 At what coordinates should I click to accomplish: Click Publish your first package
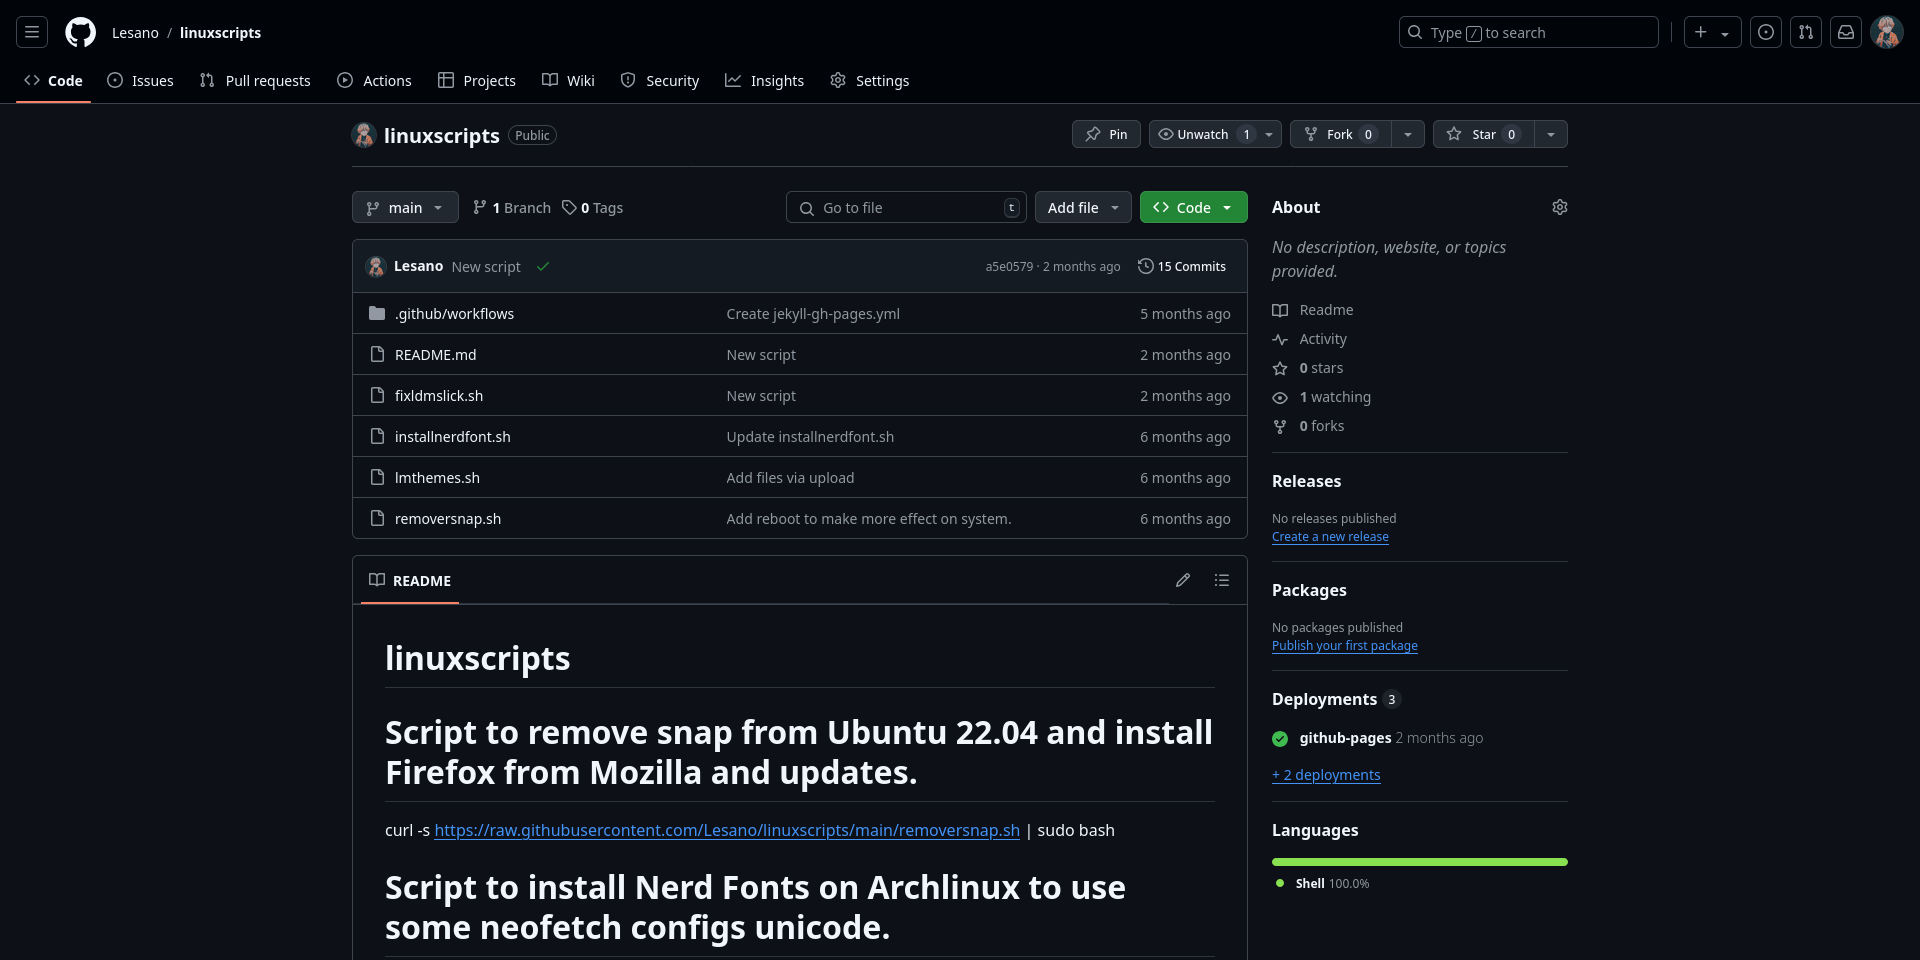(1345, 646)
